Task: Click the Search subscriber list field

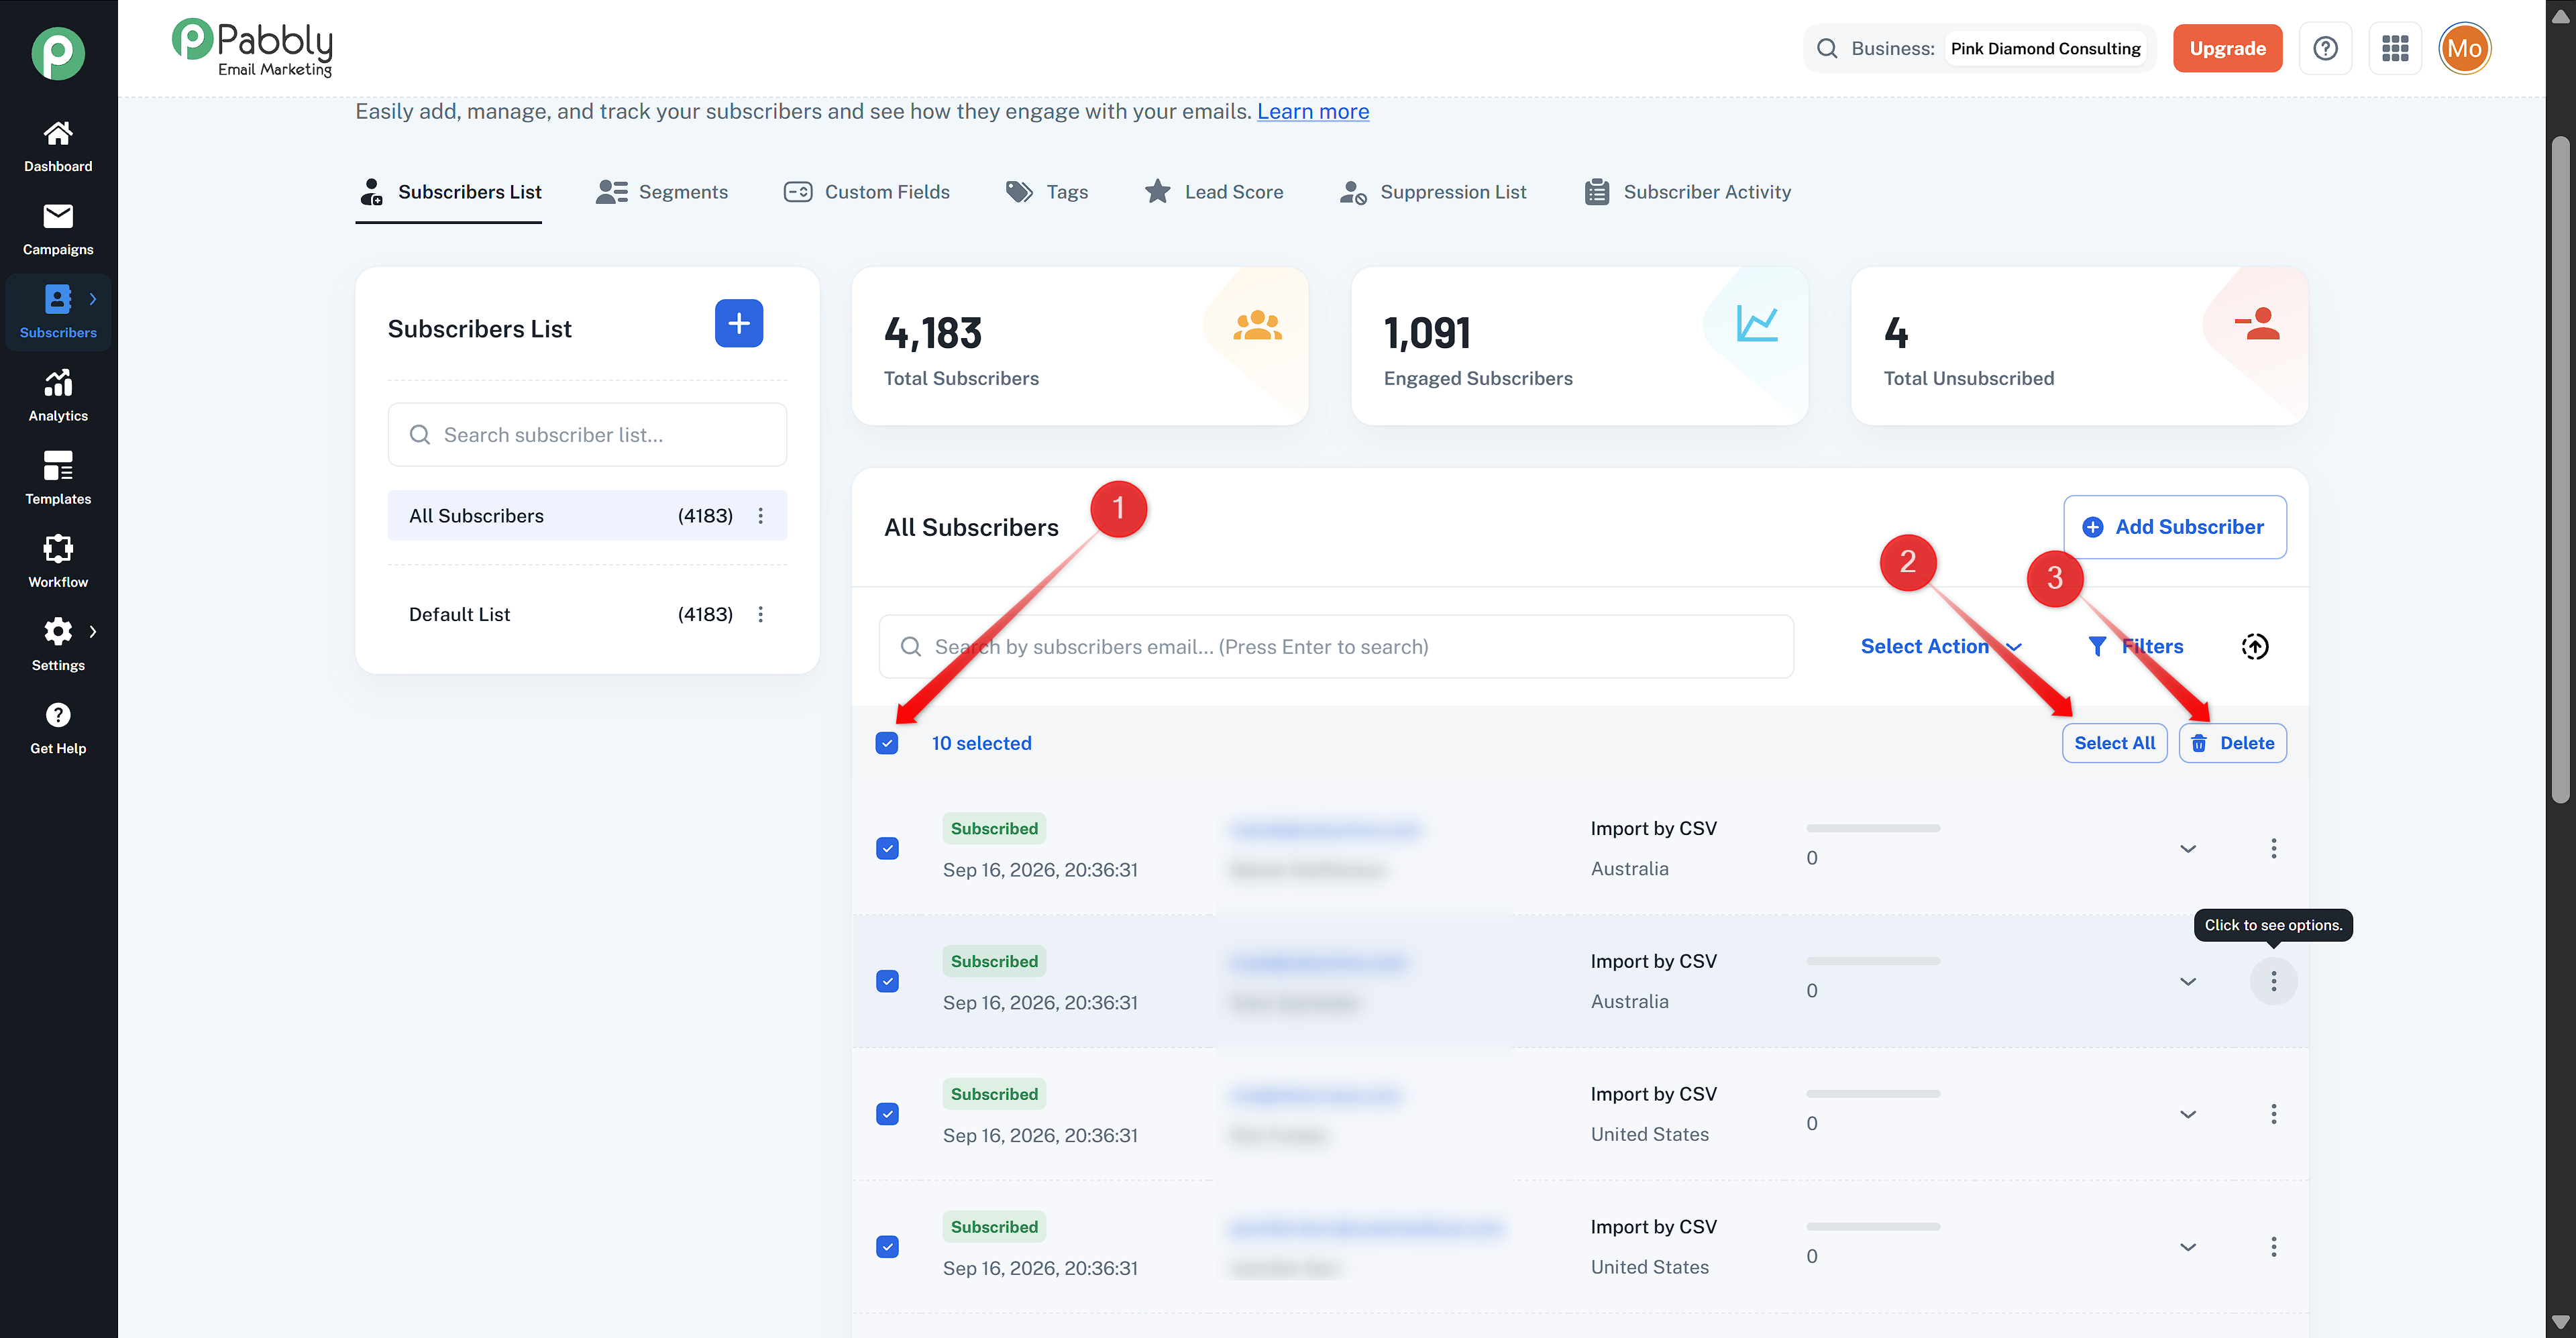Action: coord(587,435)
